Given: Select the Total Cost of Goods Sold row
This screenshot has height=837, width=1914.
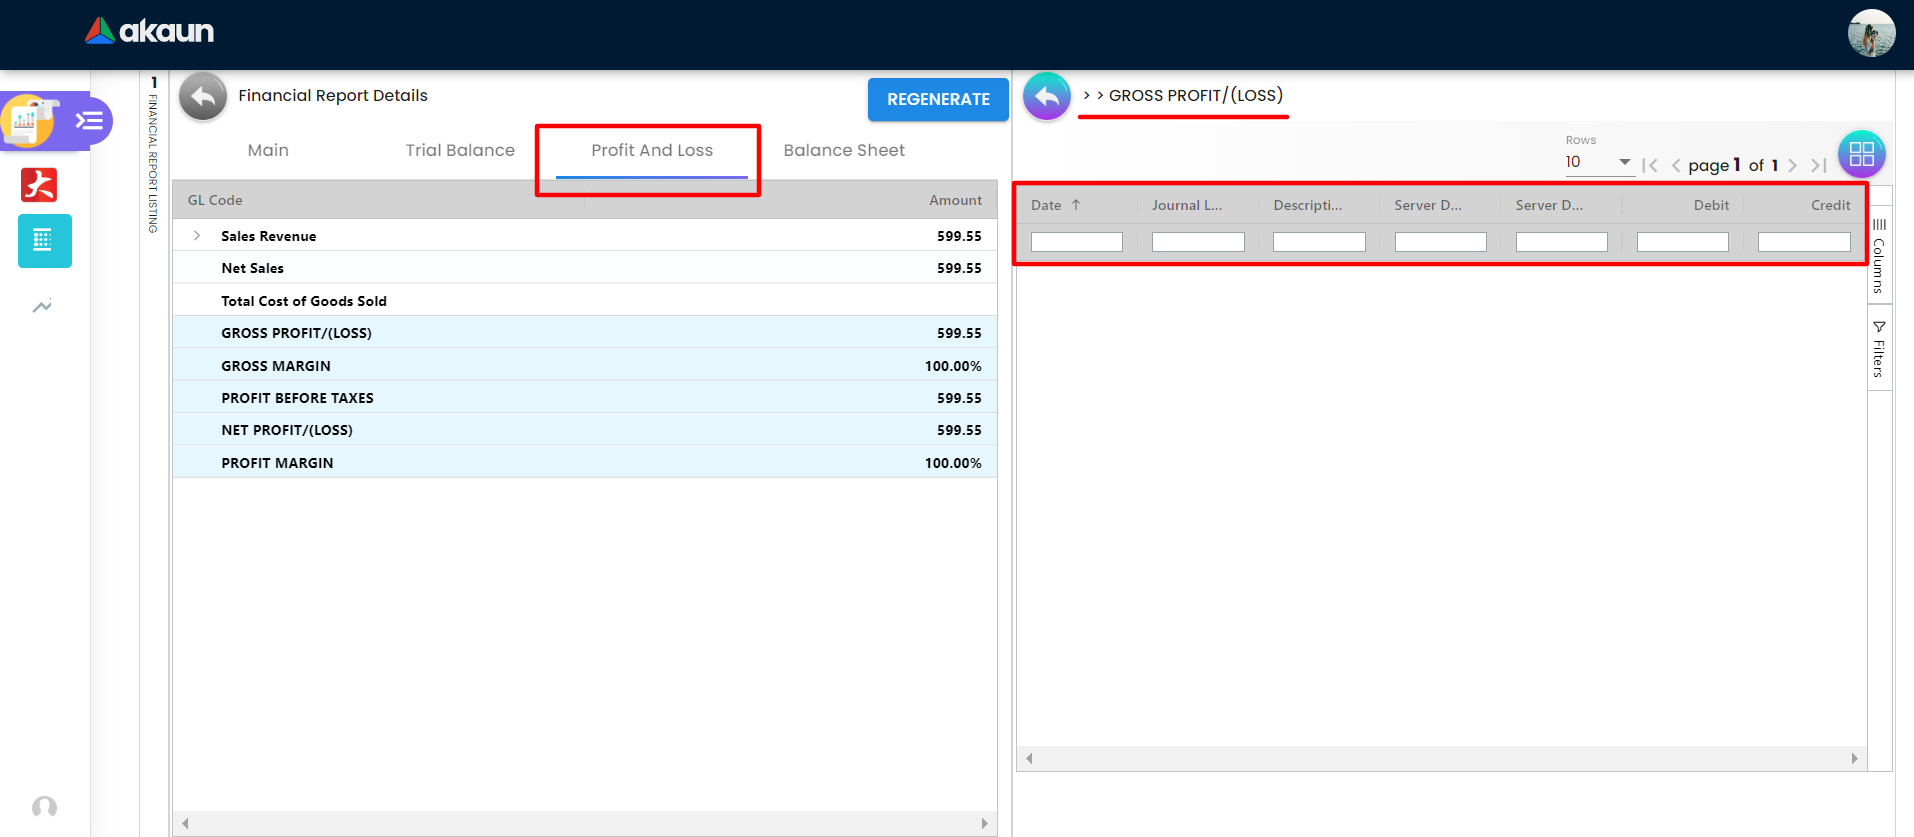Looking at the screenshot, I should pyautogui.click(x=585, y=301).
